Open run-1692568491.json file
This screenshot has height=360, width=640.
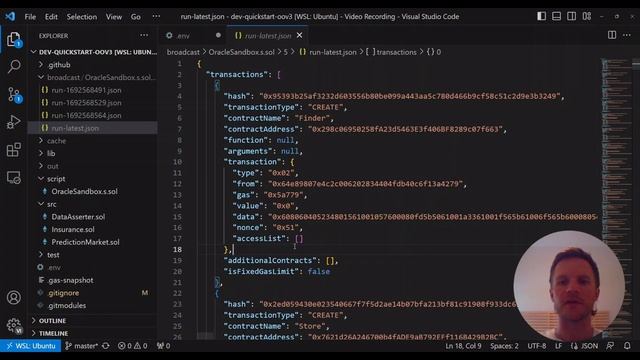(x=94, y=90)
